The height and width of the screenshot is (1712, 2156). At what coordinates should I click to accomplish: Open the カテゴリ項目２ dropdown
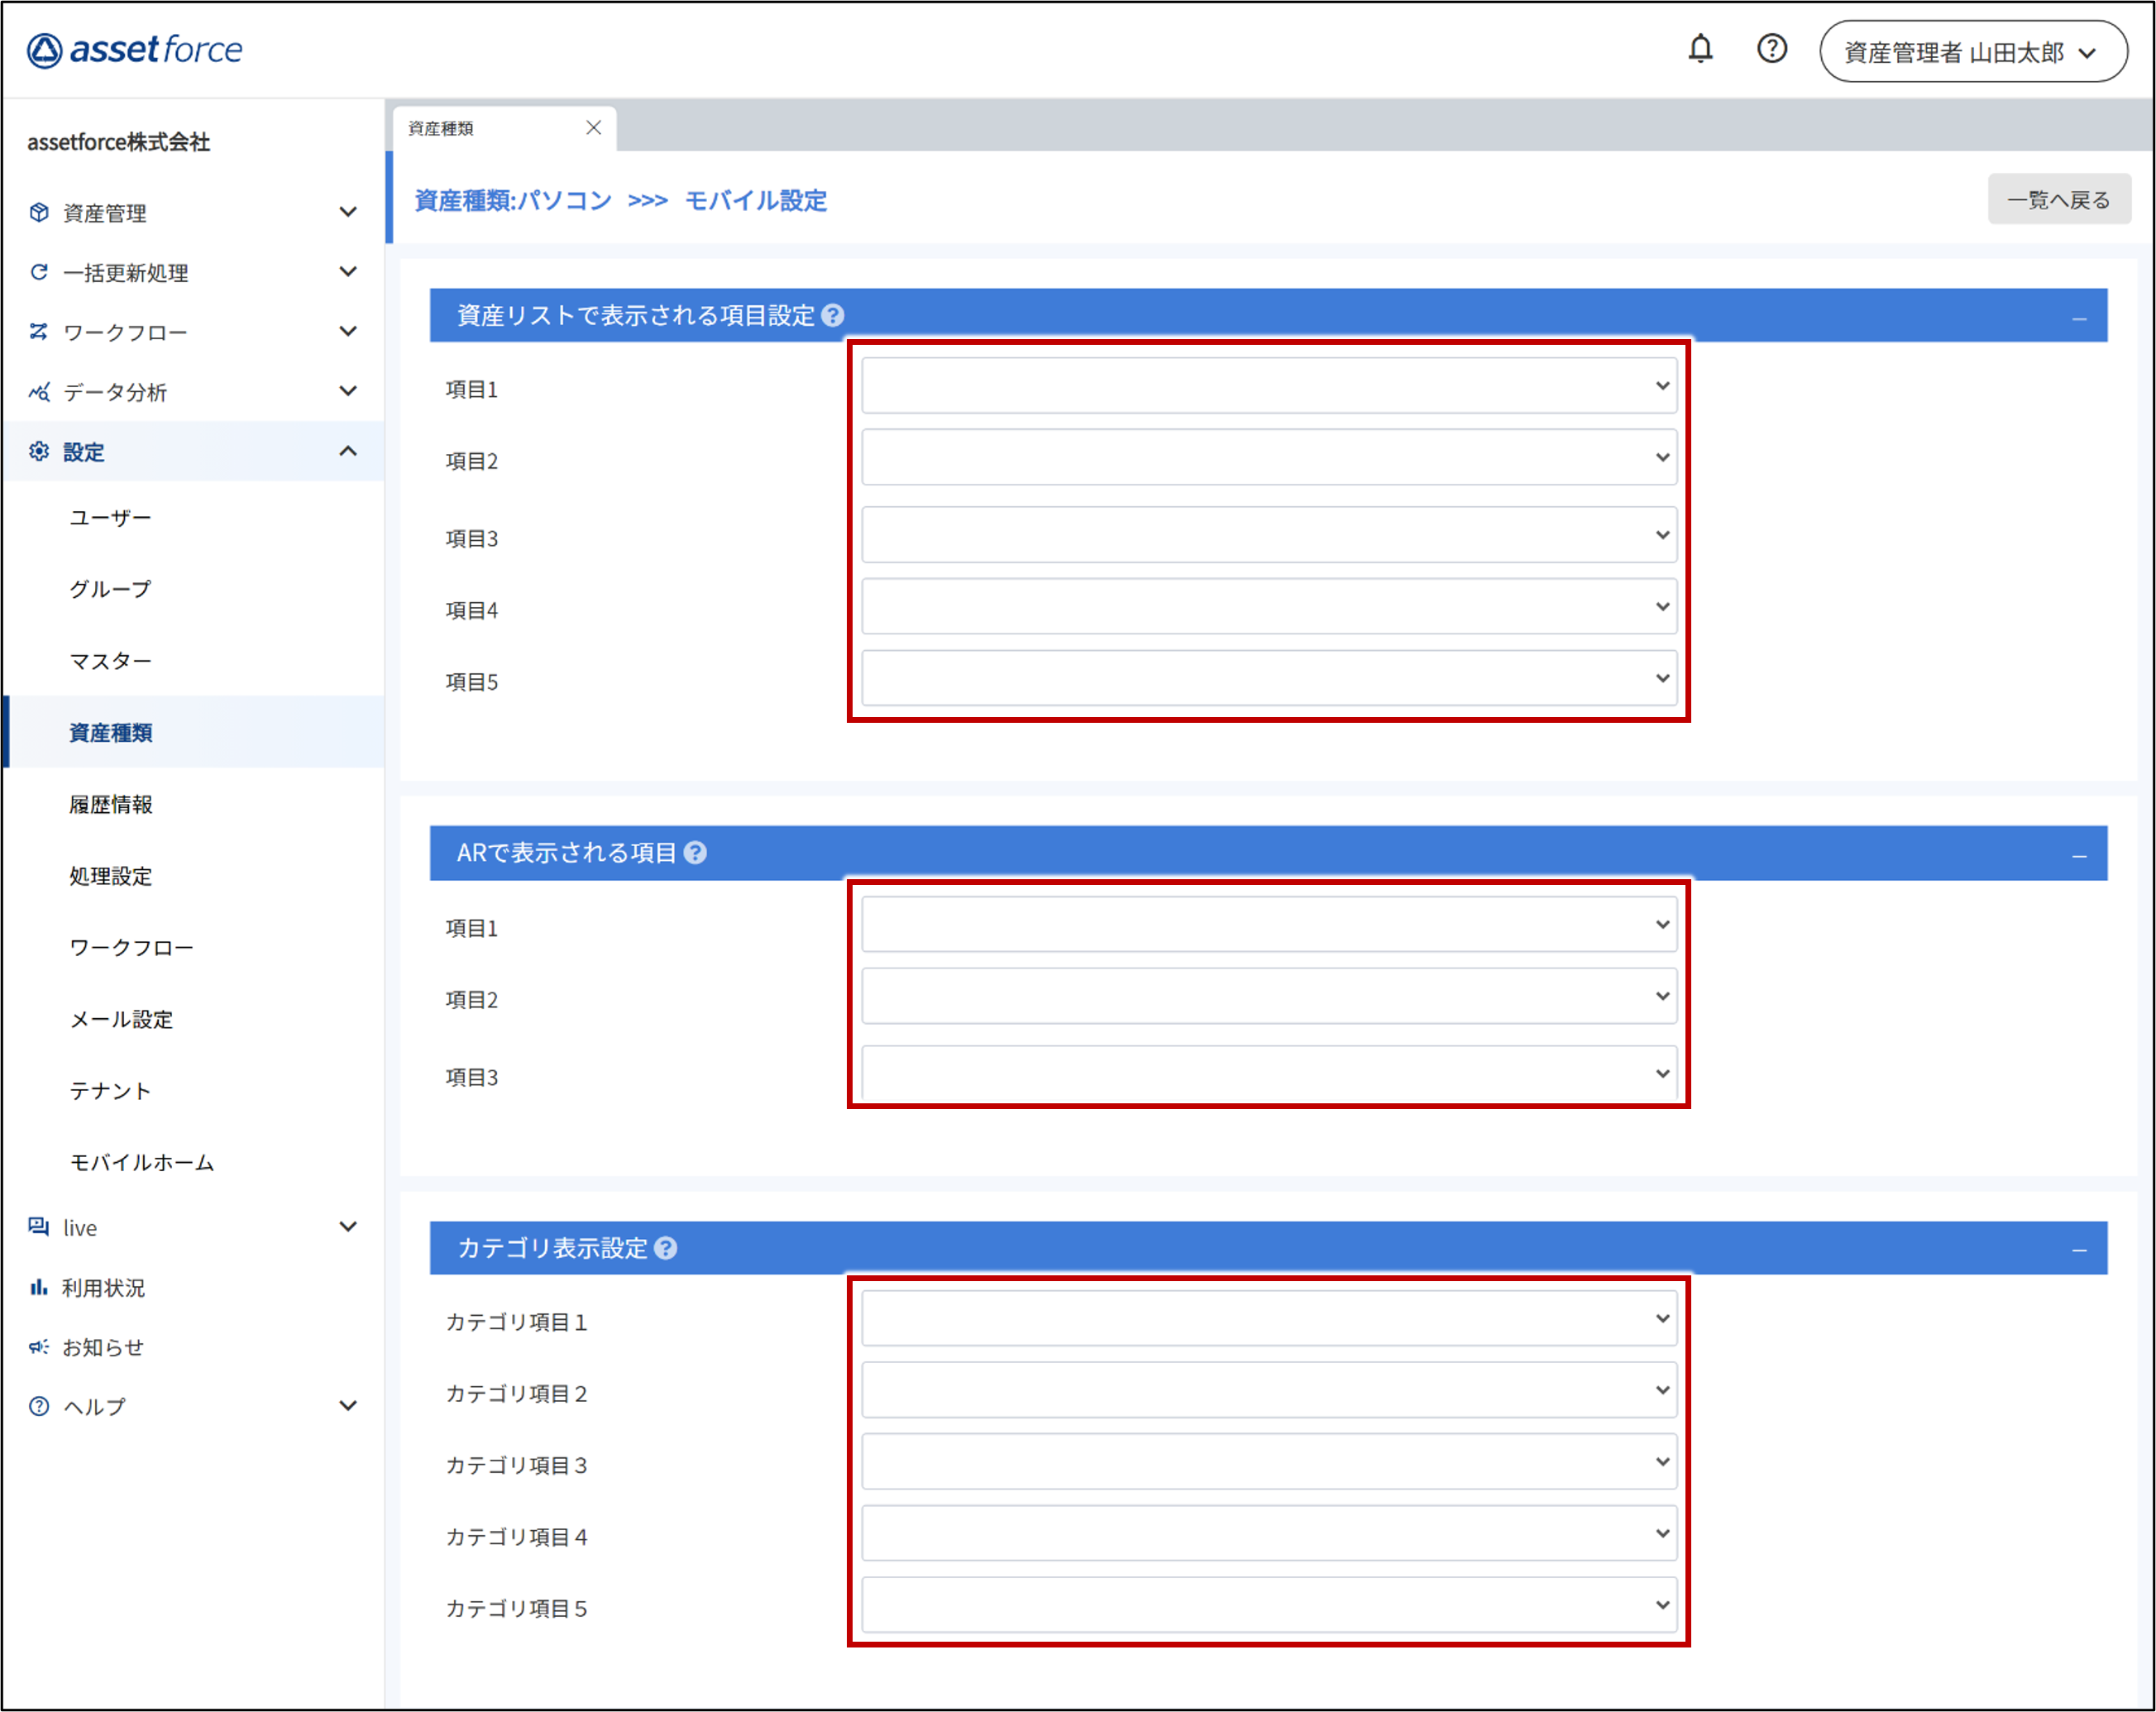pos(1269,1391)
